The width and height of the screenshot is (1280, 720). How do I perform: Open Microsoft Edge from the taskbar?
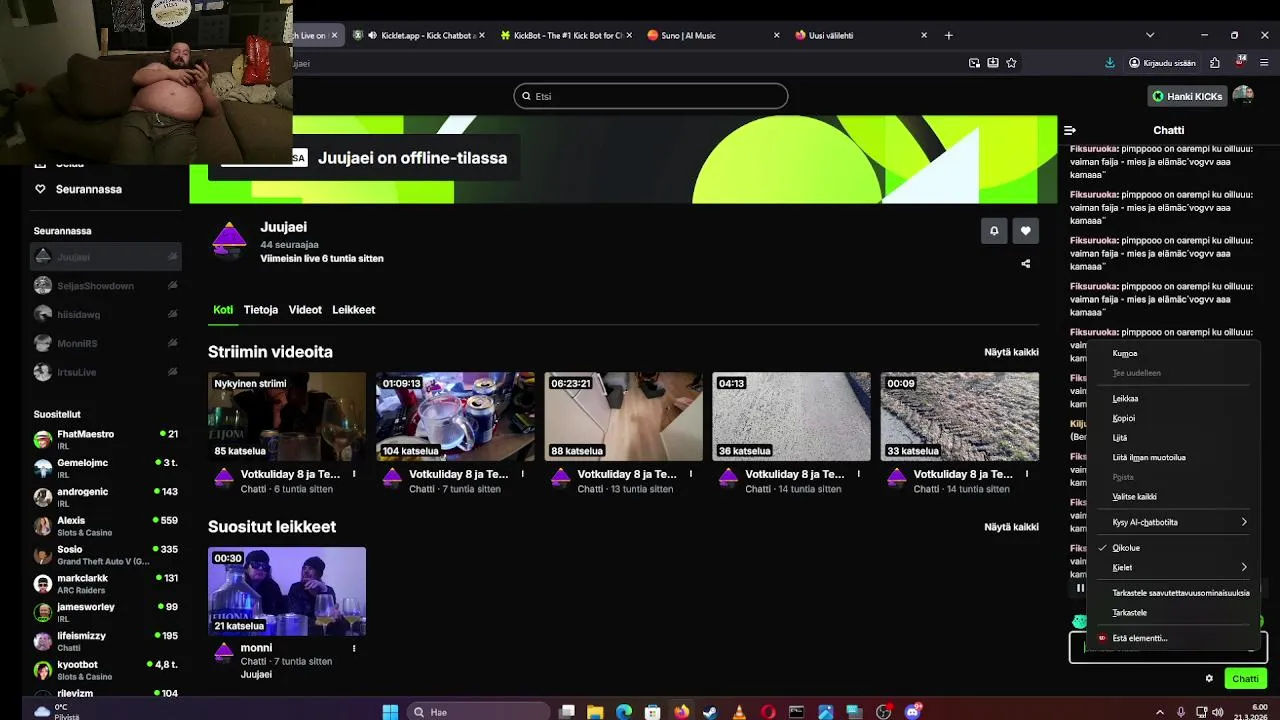tap(624, 712)
